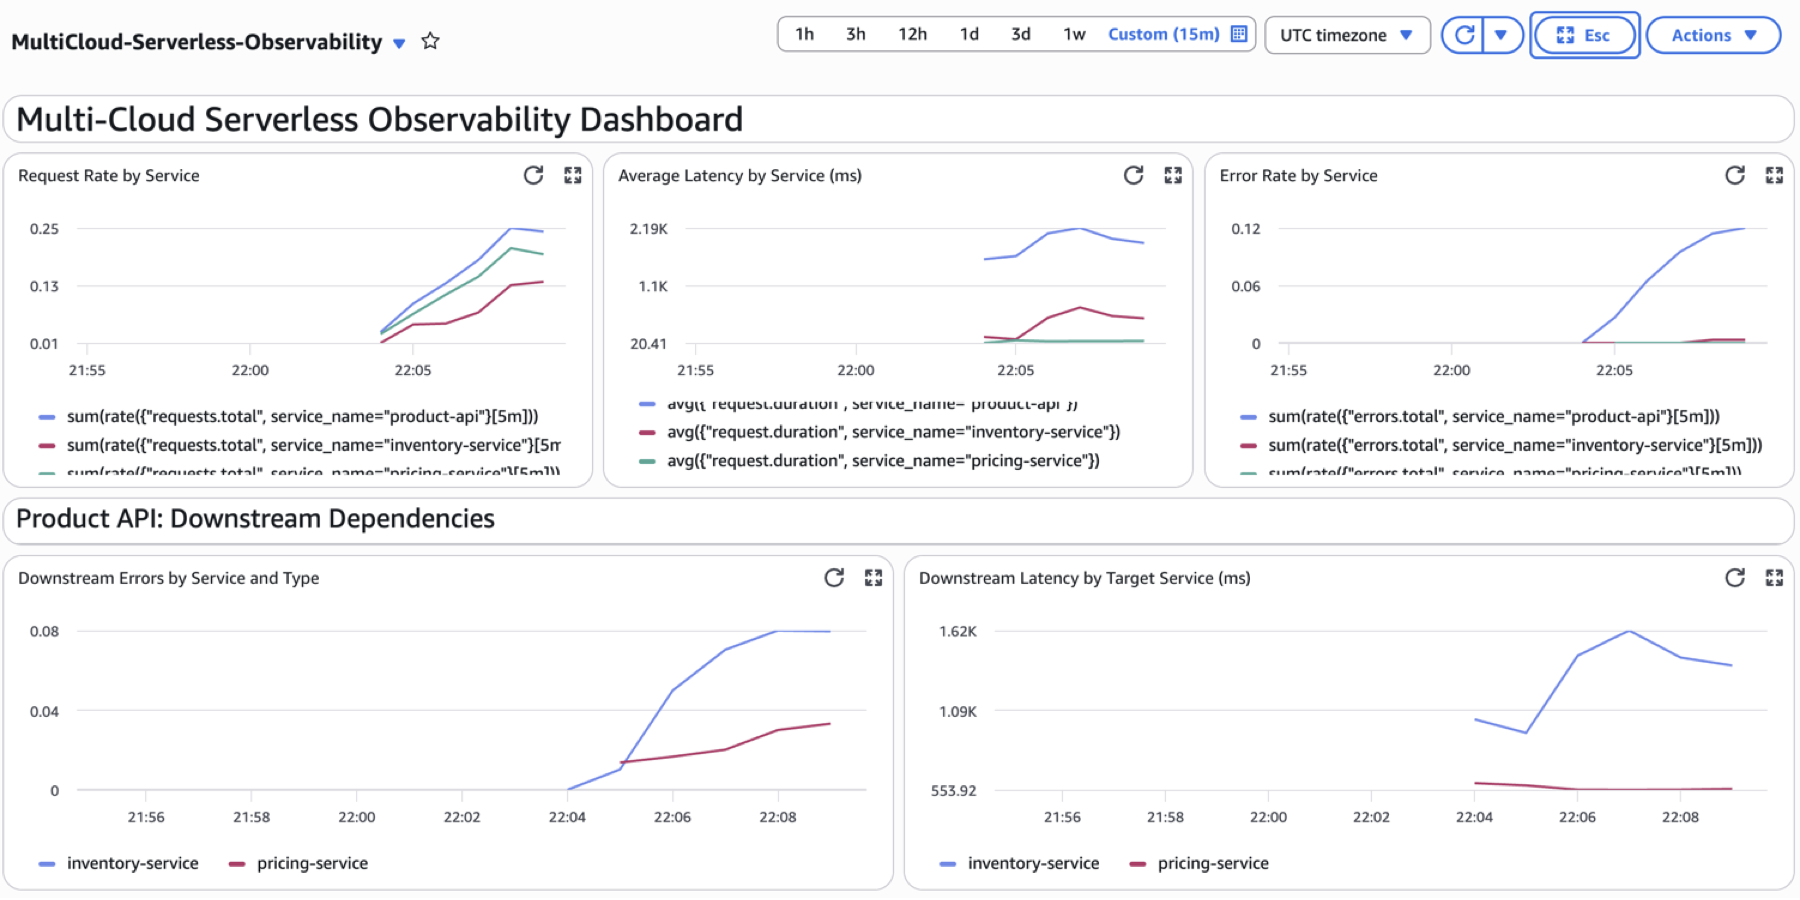The width and height of the screenshot is (1800, 900).
Task: Refresh the Request Rate by Service widget
Action: (x=533, y=176)
